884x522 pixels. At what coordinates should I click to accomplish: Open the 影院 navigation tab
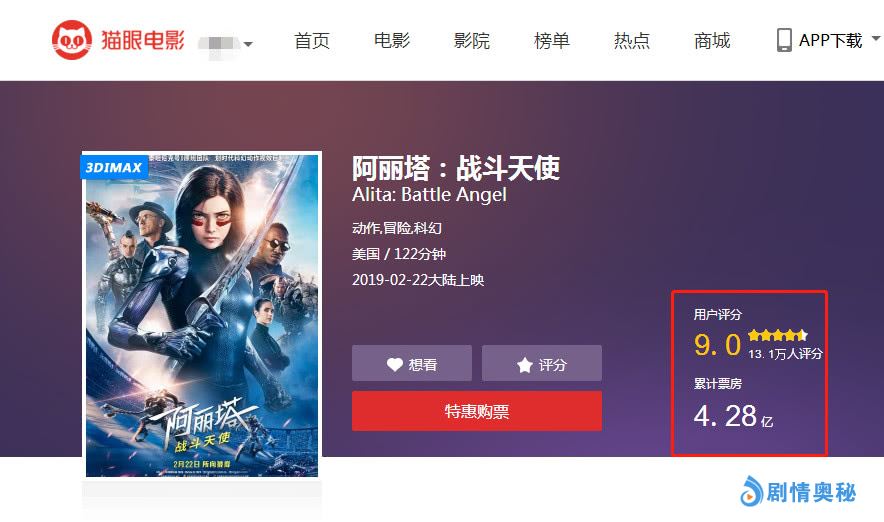click(471, 41)
